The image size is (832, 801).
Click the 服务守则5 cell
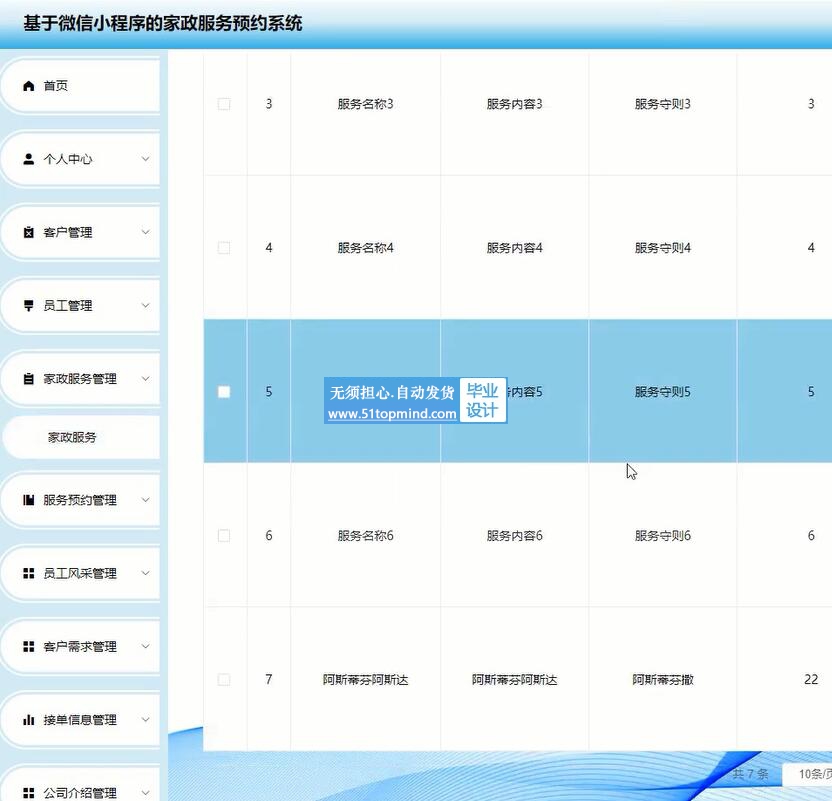663,392
